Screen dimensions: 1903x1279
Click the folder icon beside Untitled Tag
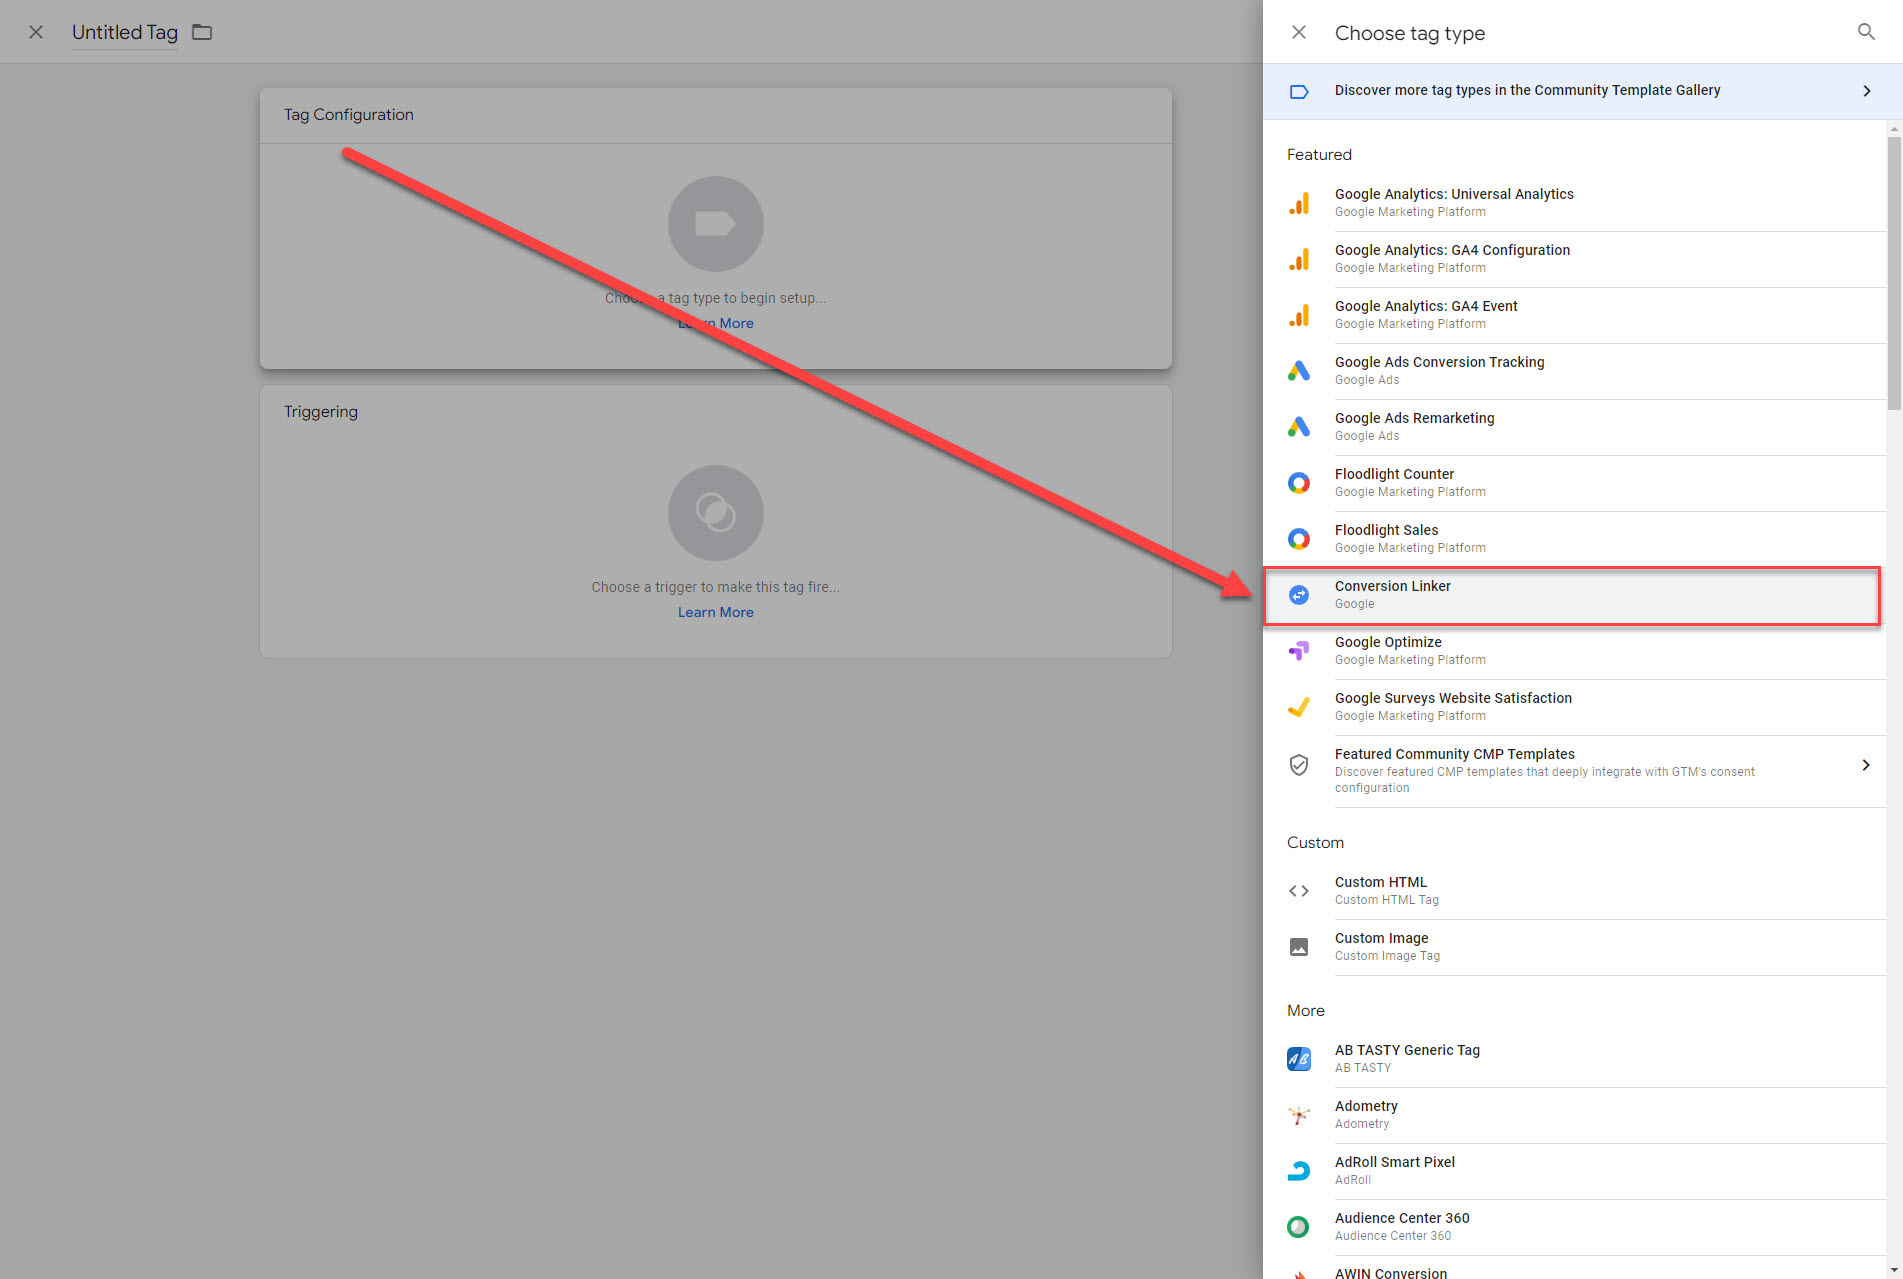coord(202,32)
